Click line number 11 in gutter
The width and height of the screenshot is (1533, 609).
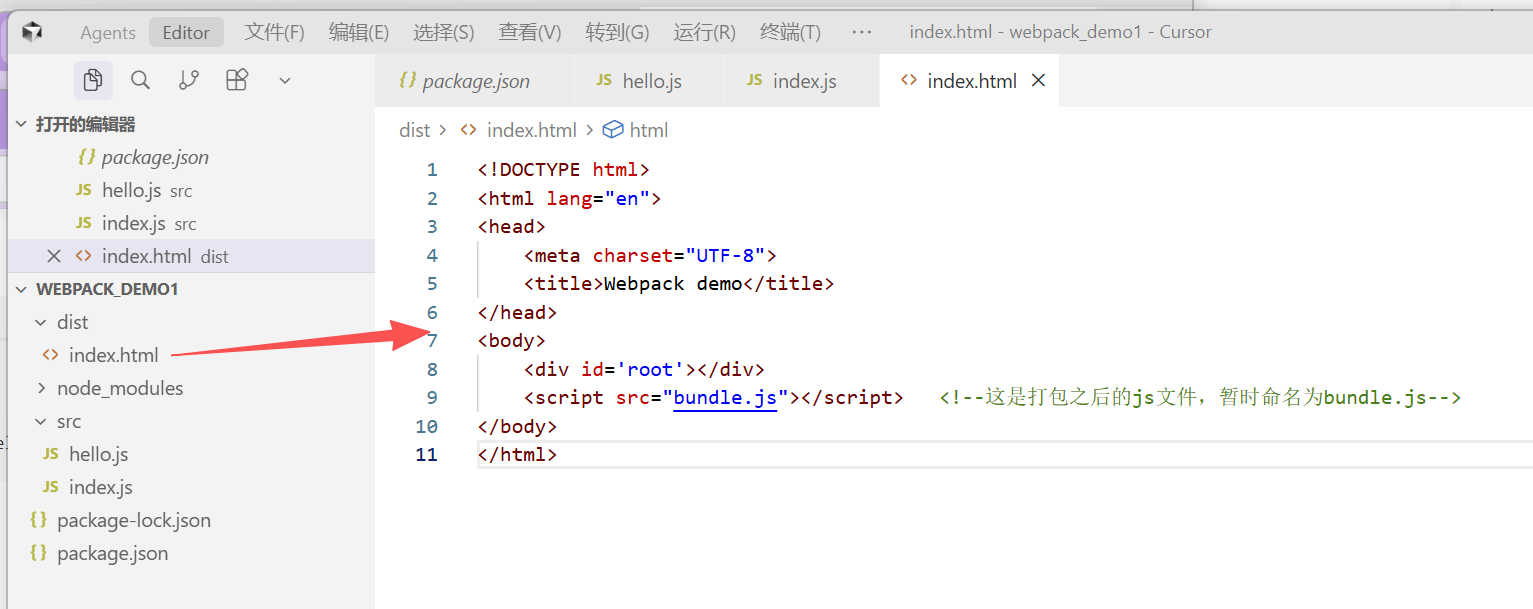[427, 455]
